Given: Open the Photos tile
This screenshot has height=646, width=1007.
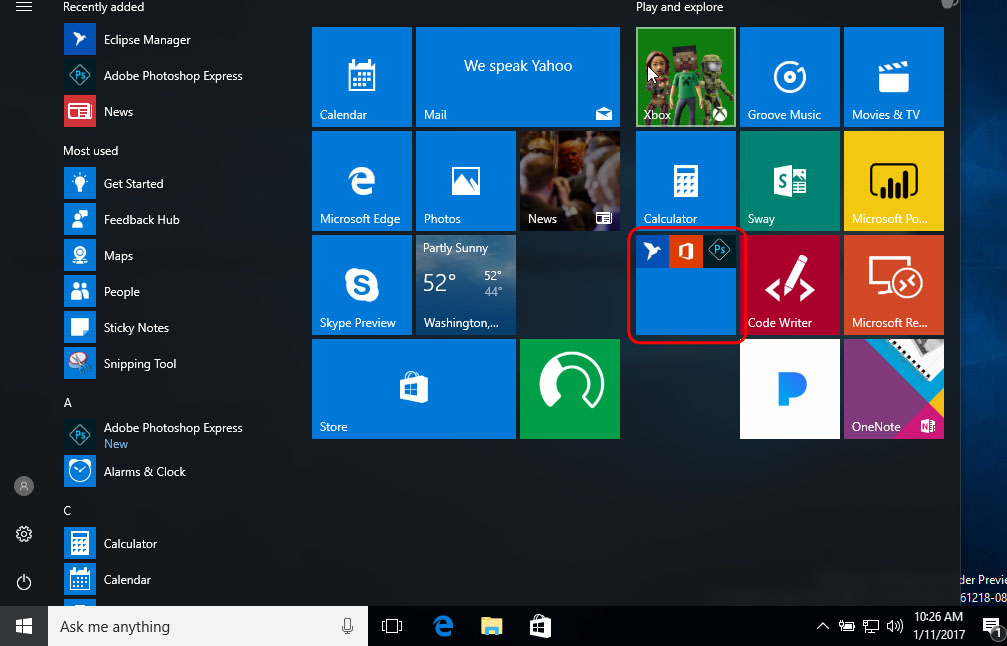Looking at the screenshot, I should coord(466,181).
